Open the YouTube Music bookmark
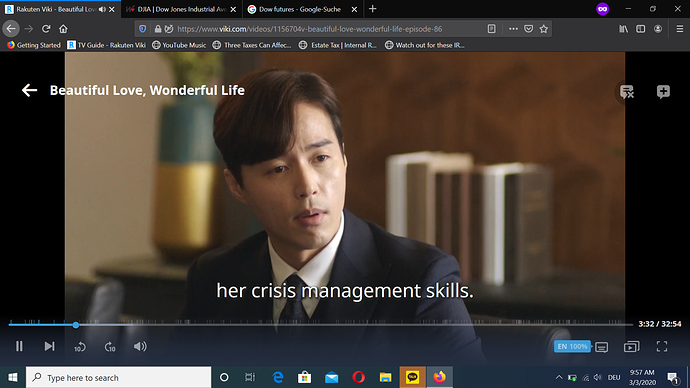 [179, 45]
